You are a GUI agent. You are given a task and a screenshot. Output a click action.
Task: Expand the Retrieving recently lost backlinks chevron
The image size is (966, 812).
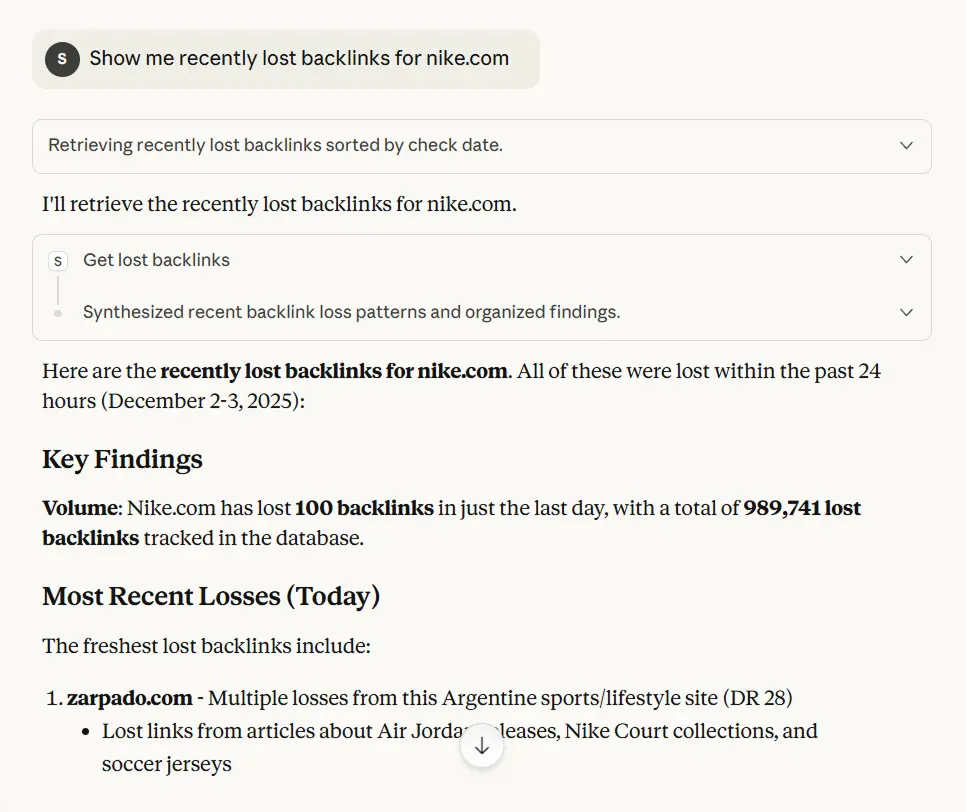point(906,146)
